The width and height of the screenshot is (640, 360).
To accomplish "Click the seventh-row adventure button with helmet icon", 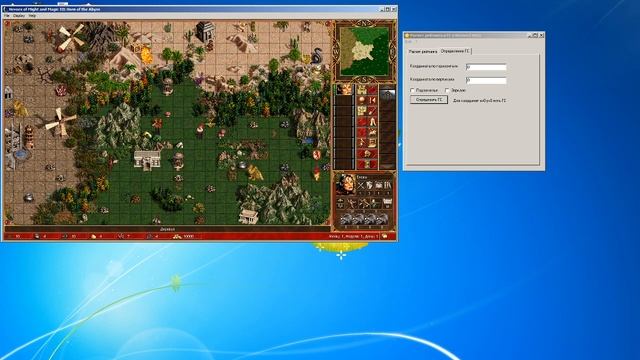I will pos(367,153).
